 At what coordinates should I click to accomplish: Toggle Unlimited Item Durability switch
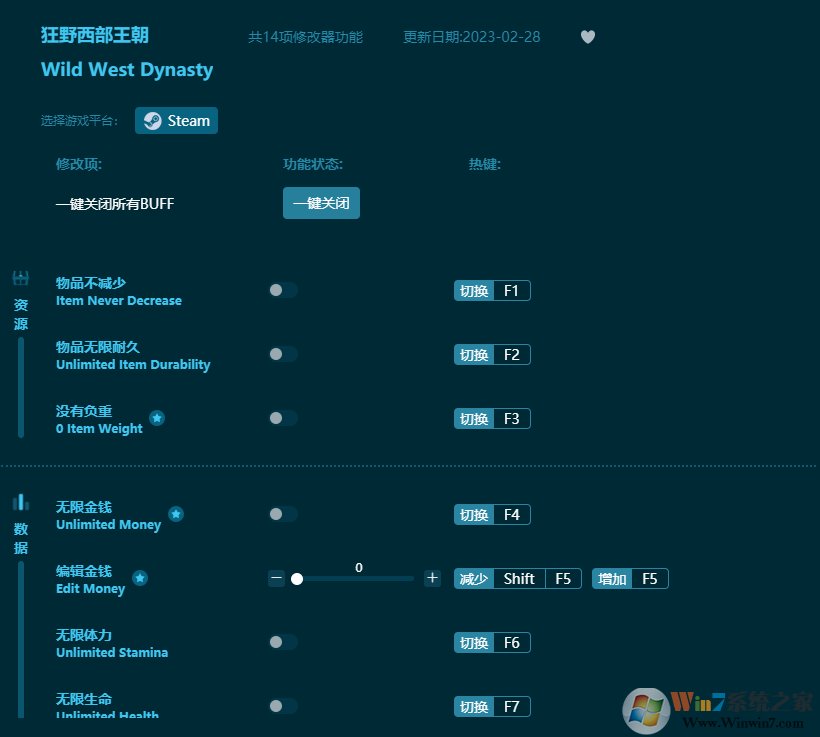coord(283,354)
